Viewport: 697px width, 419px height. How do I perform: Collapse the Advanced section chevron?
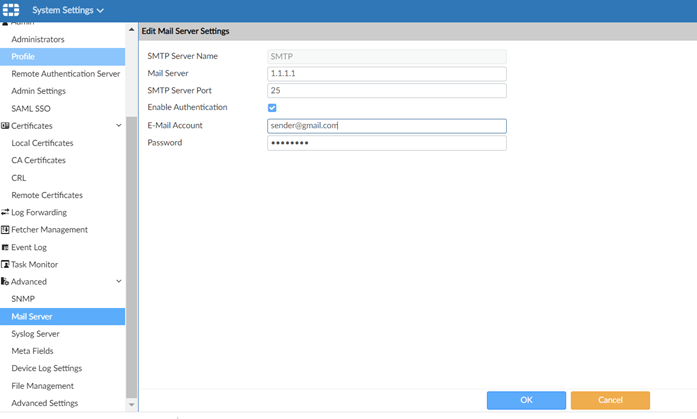[119, 282]
